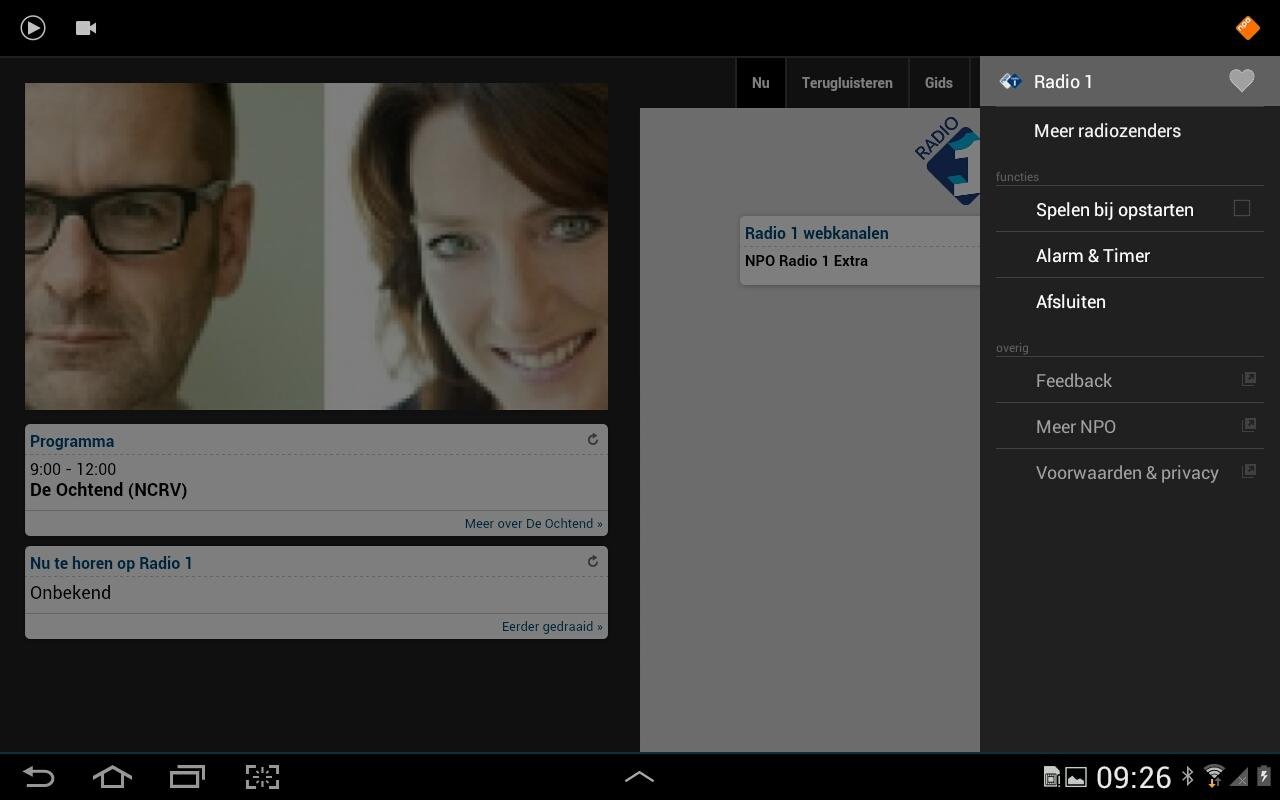
Task: Tap the Radio 1 station logo in menu header
Action: (x=1010, y=81)
